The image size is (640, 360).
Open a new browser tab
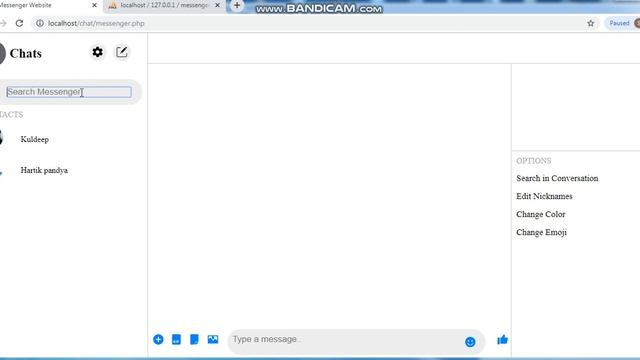237,5
